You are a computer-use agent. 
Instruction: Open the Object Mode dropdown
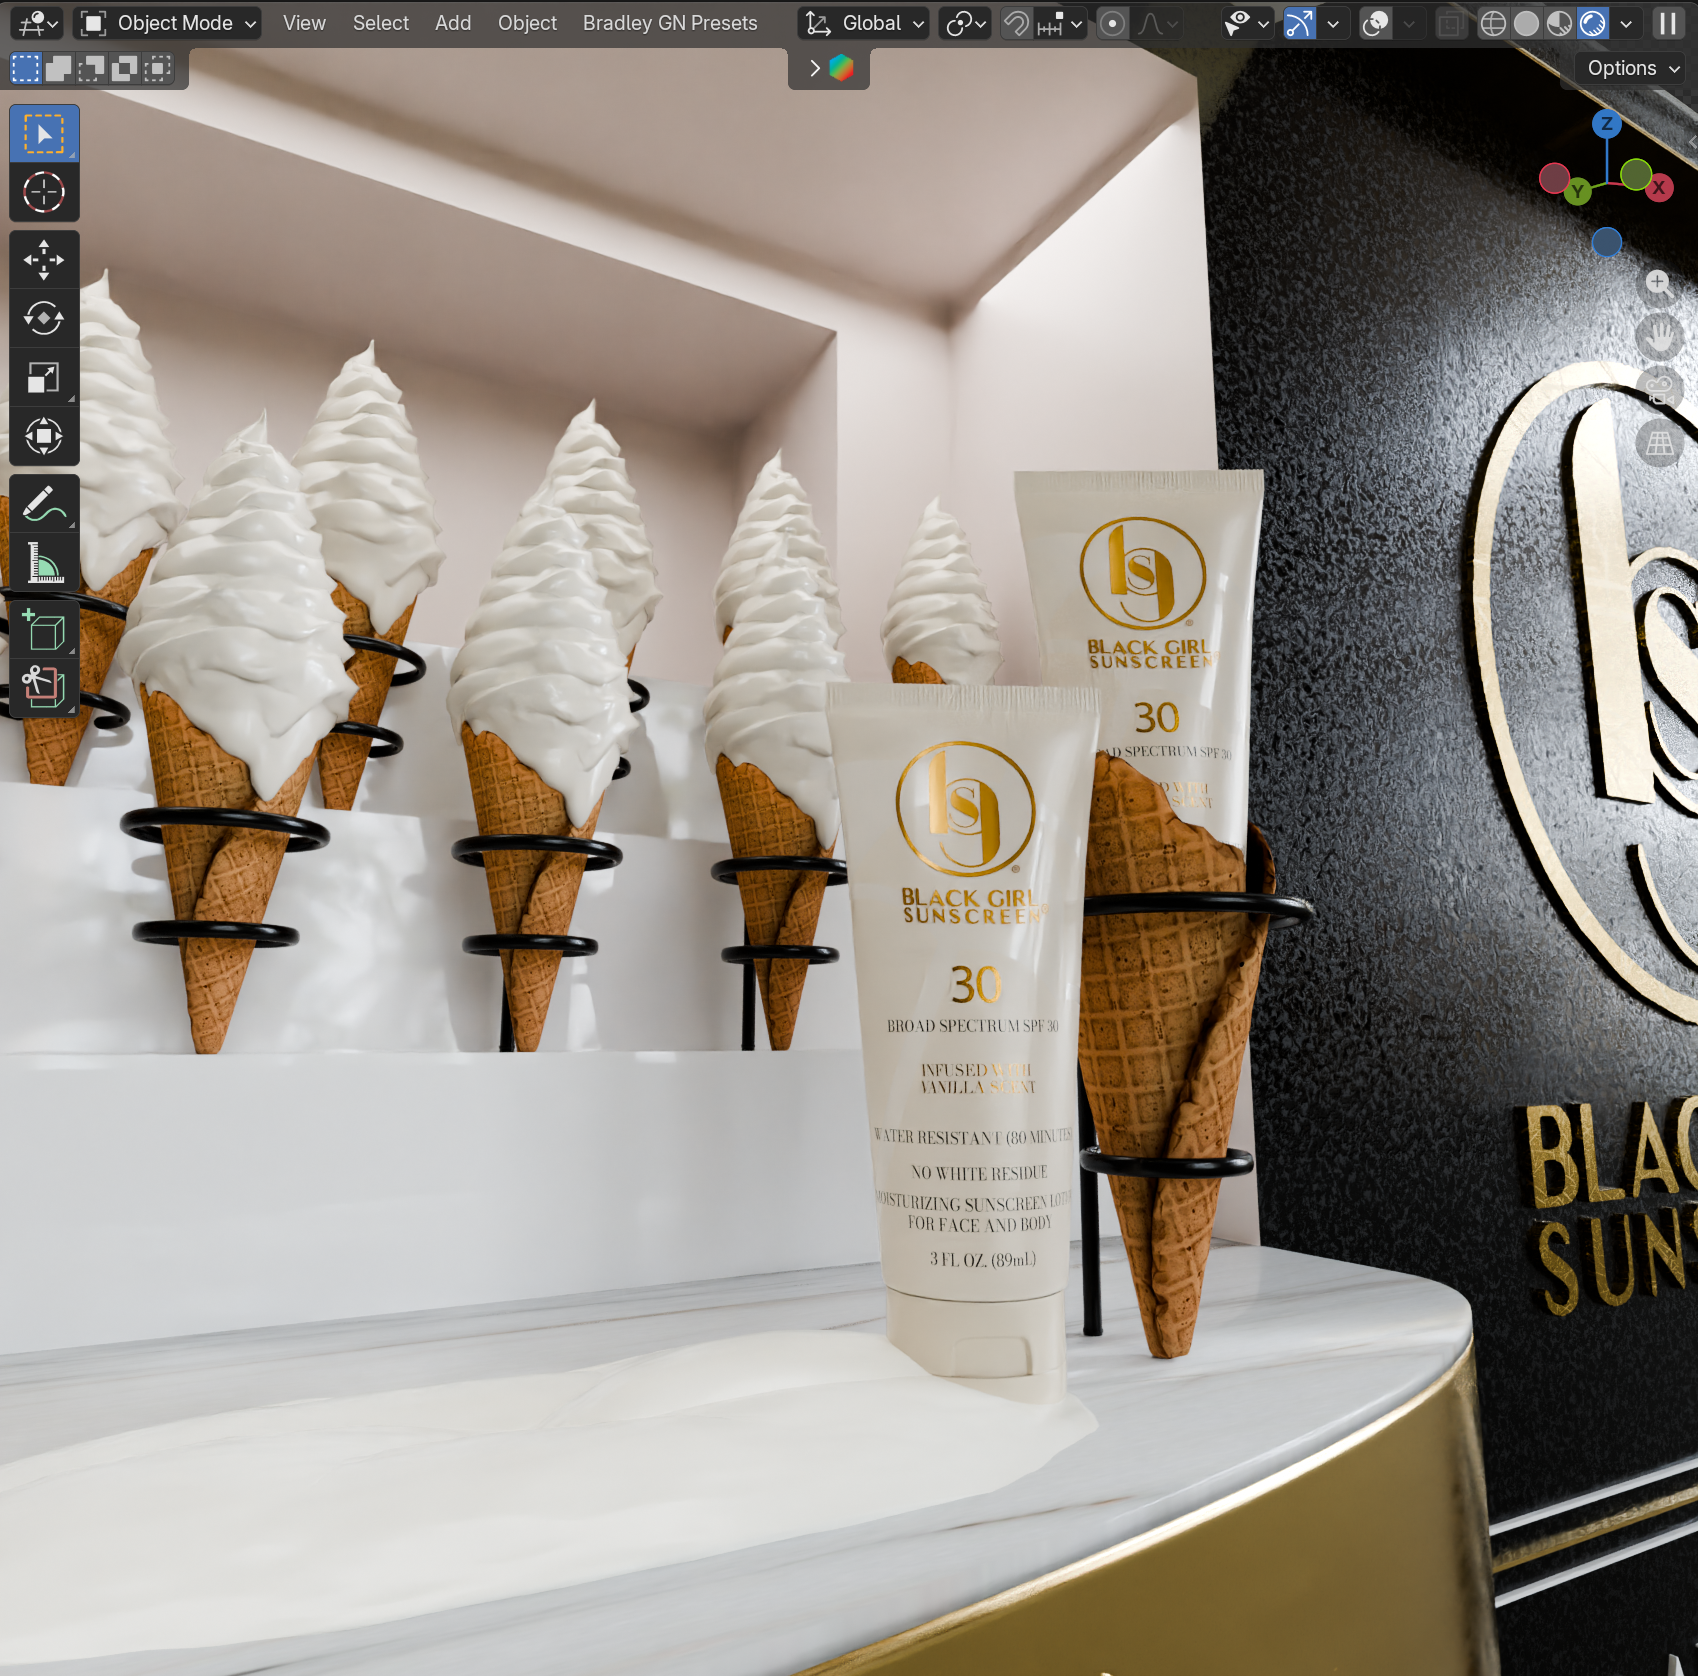point(168,23)
